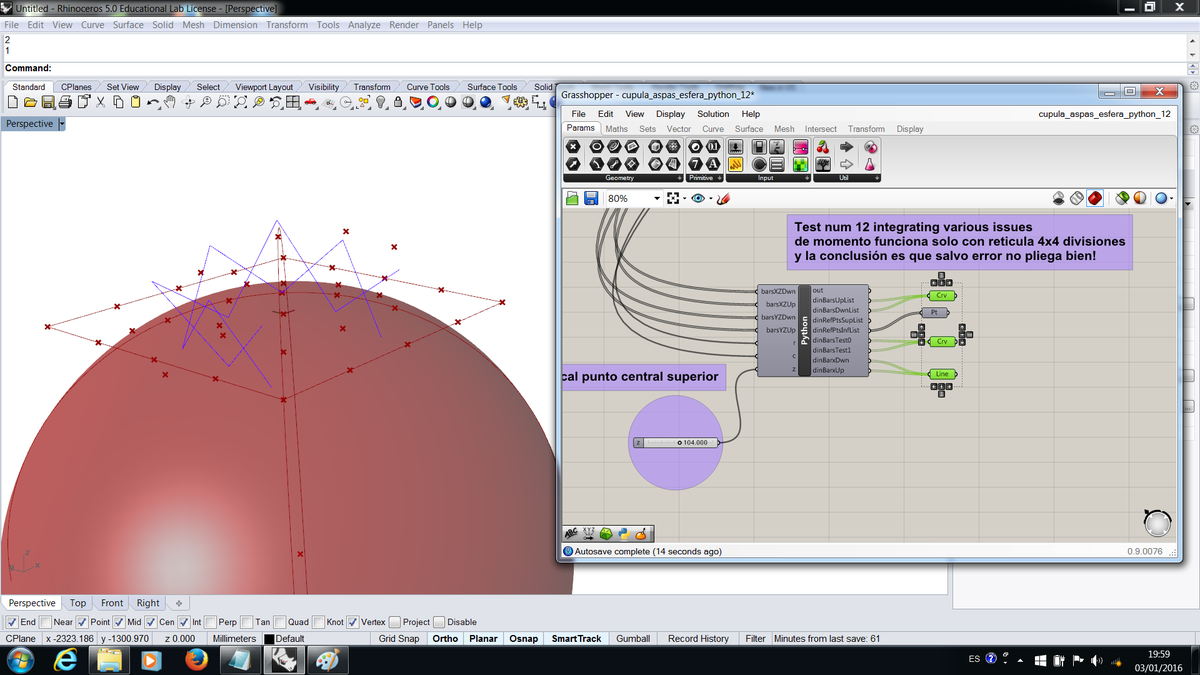Image resolution: width=1200 pixels, height=675 pixels.
Task: Click the yellow highlighted icon in Input panel
Action: [735, 164]
